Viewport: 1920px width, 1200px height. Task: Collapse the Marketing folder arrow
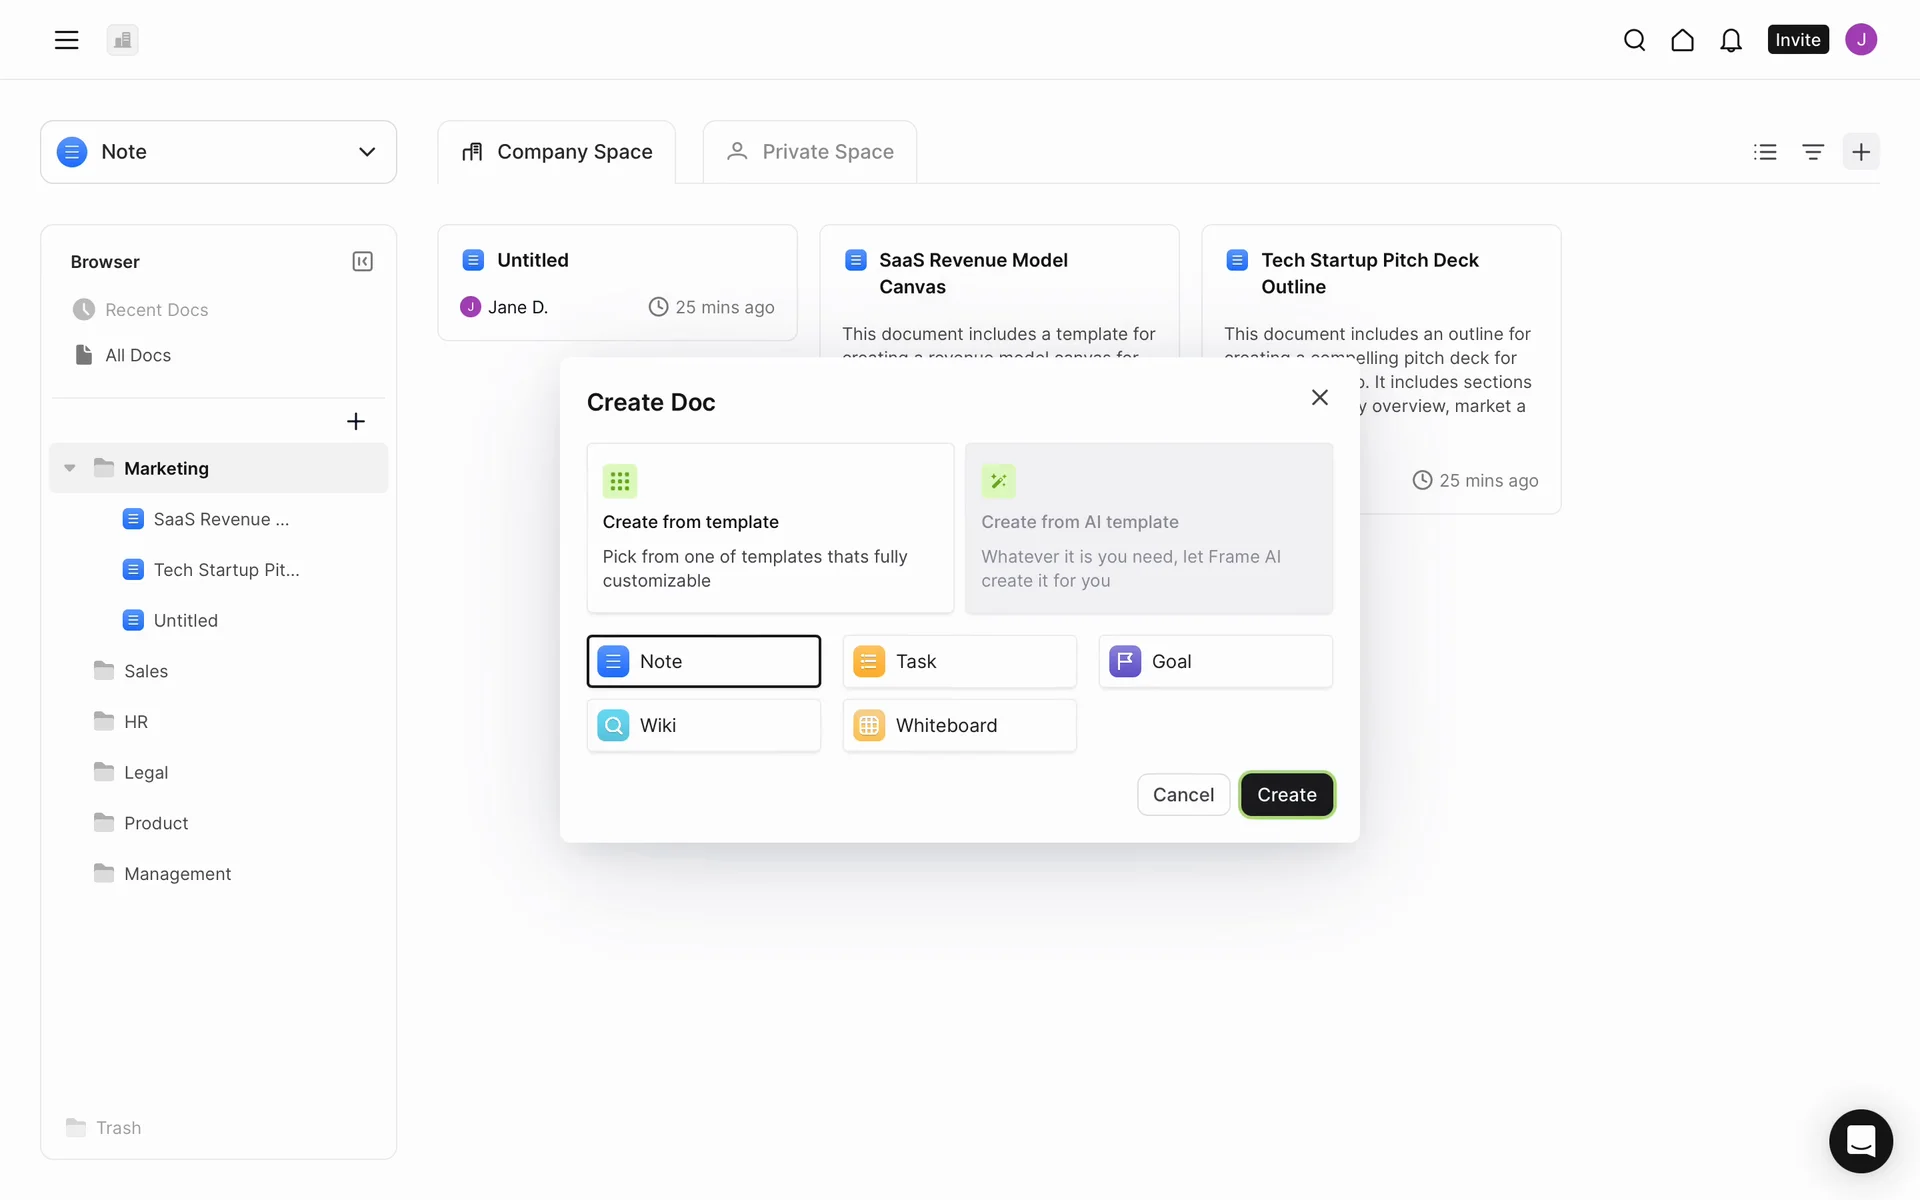70,468
